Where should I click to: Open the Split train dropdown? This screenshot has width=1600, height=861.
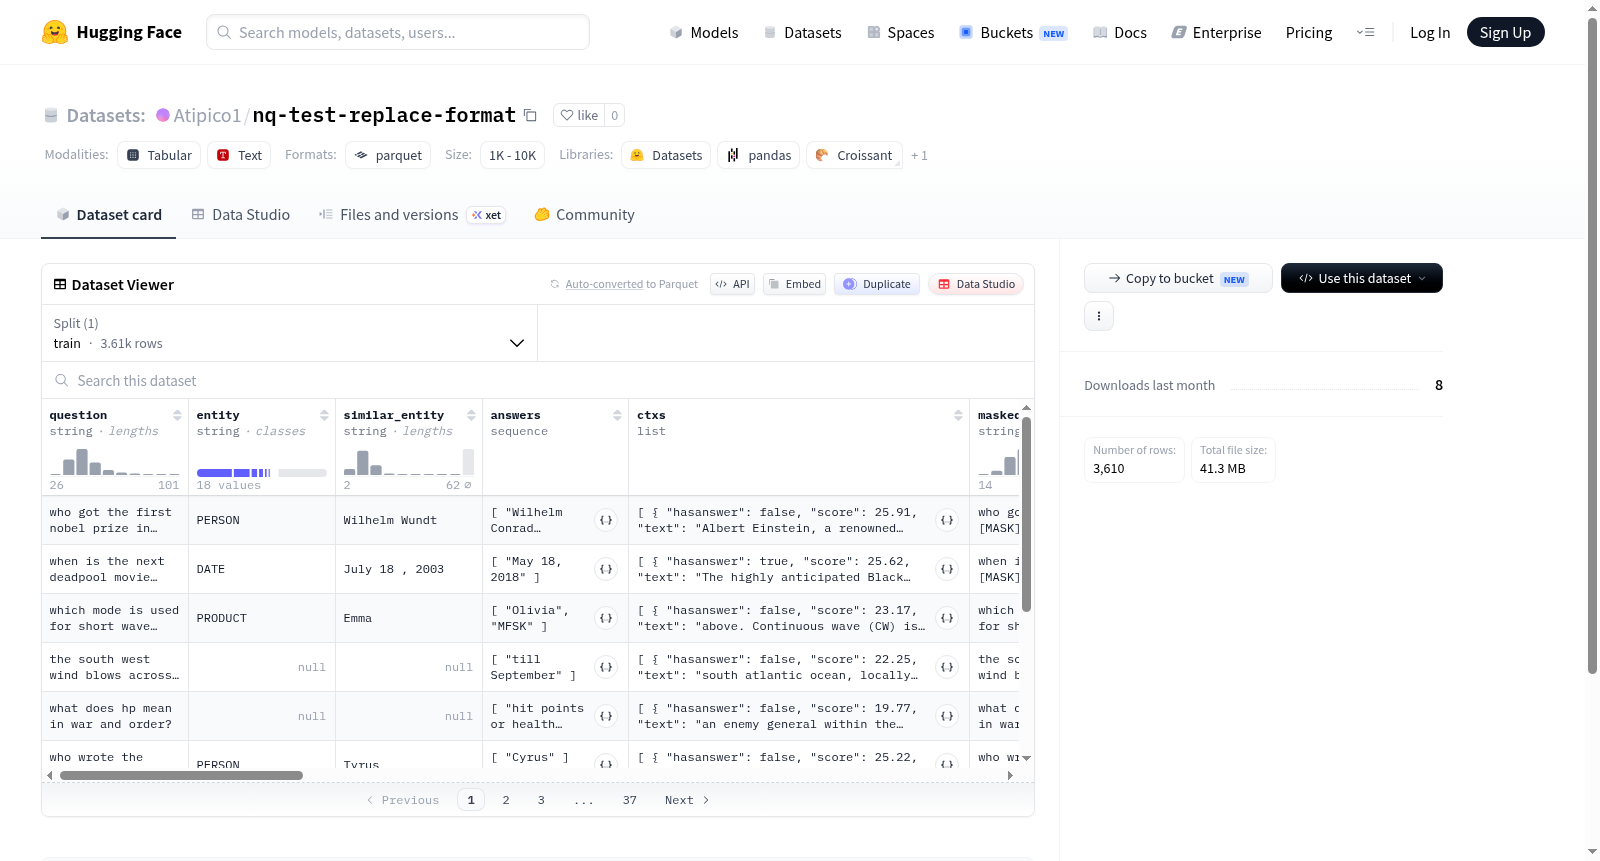[289, 333]
